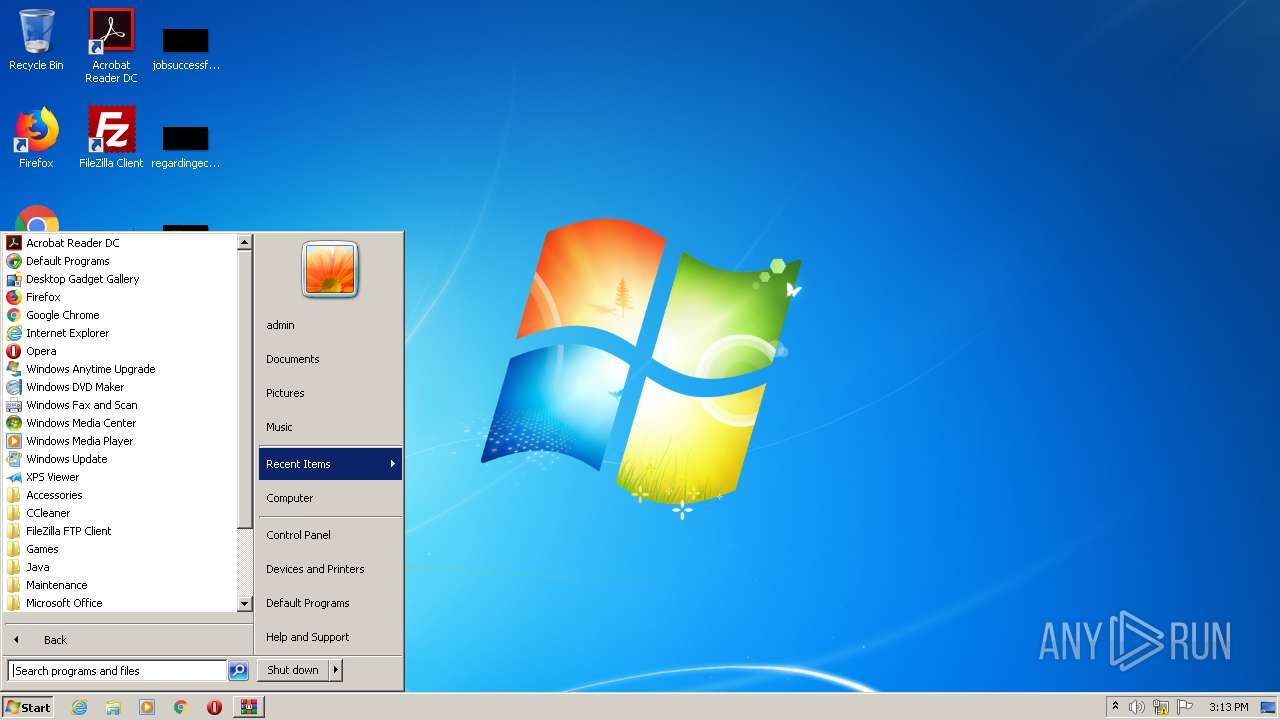The width and height of the screenshot is (1280, 720).
Task: Select the Firefox desktop shortcut
Action: coord(36,138)
